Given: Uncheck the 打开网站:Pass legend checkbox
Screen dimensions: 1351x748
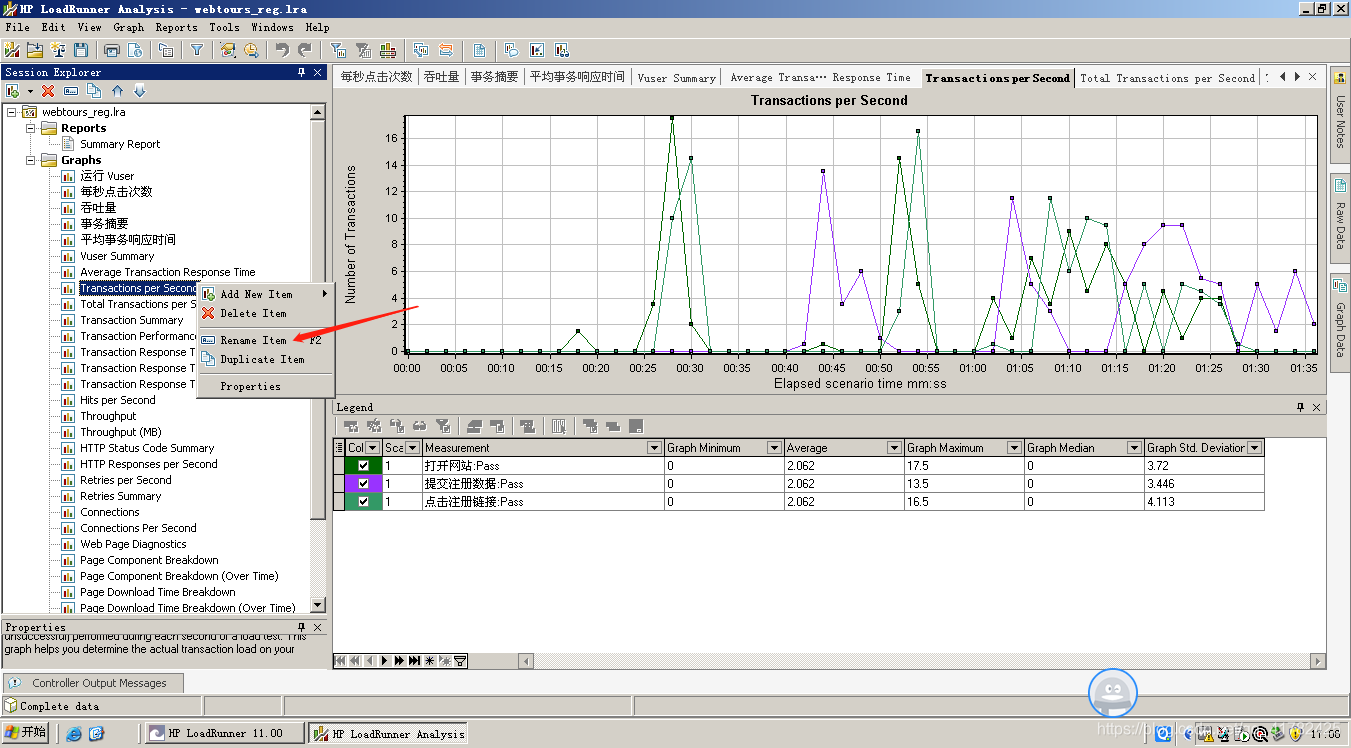Looking at the screenshot, I should click(363, 465).
